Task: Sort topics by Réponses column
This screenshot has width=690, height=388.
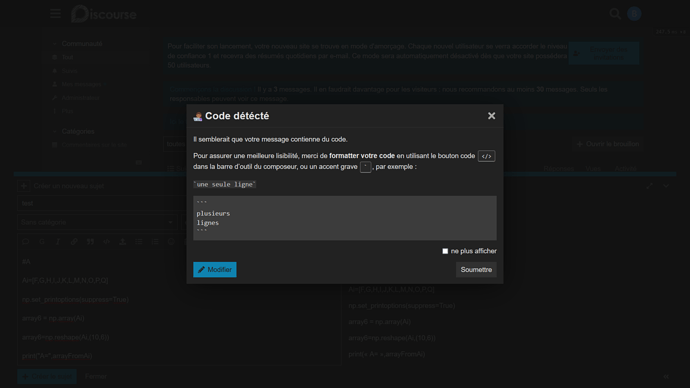Action: click(x=558, y=168)
